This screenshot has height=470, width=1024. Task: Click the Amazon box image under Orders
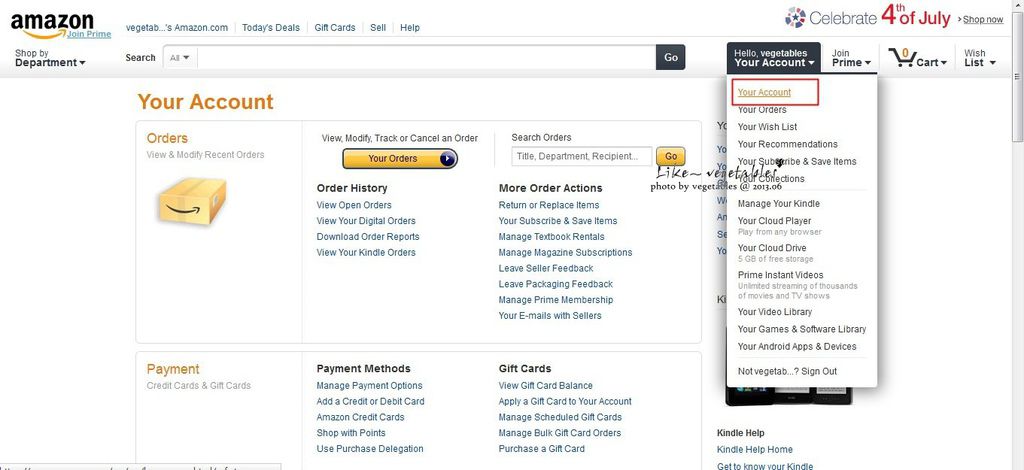(x=192, y=202)
